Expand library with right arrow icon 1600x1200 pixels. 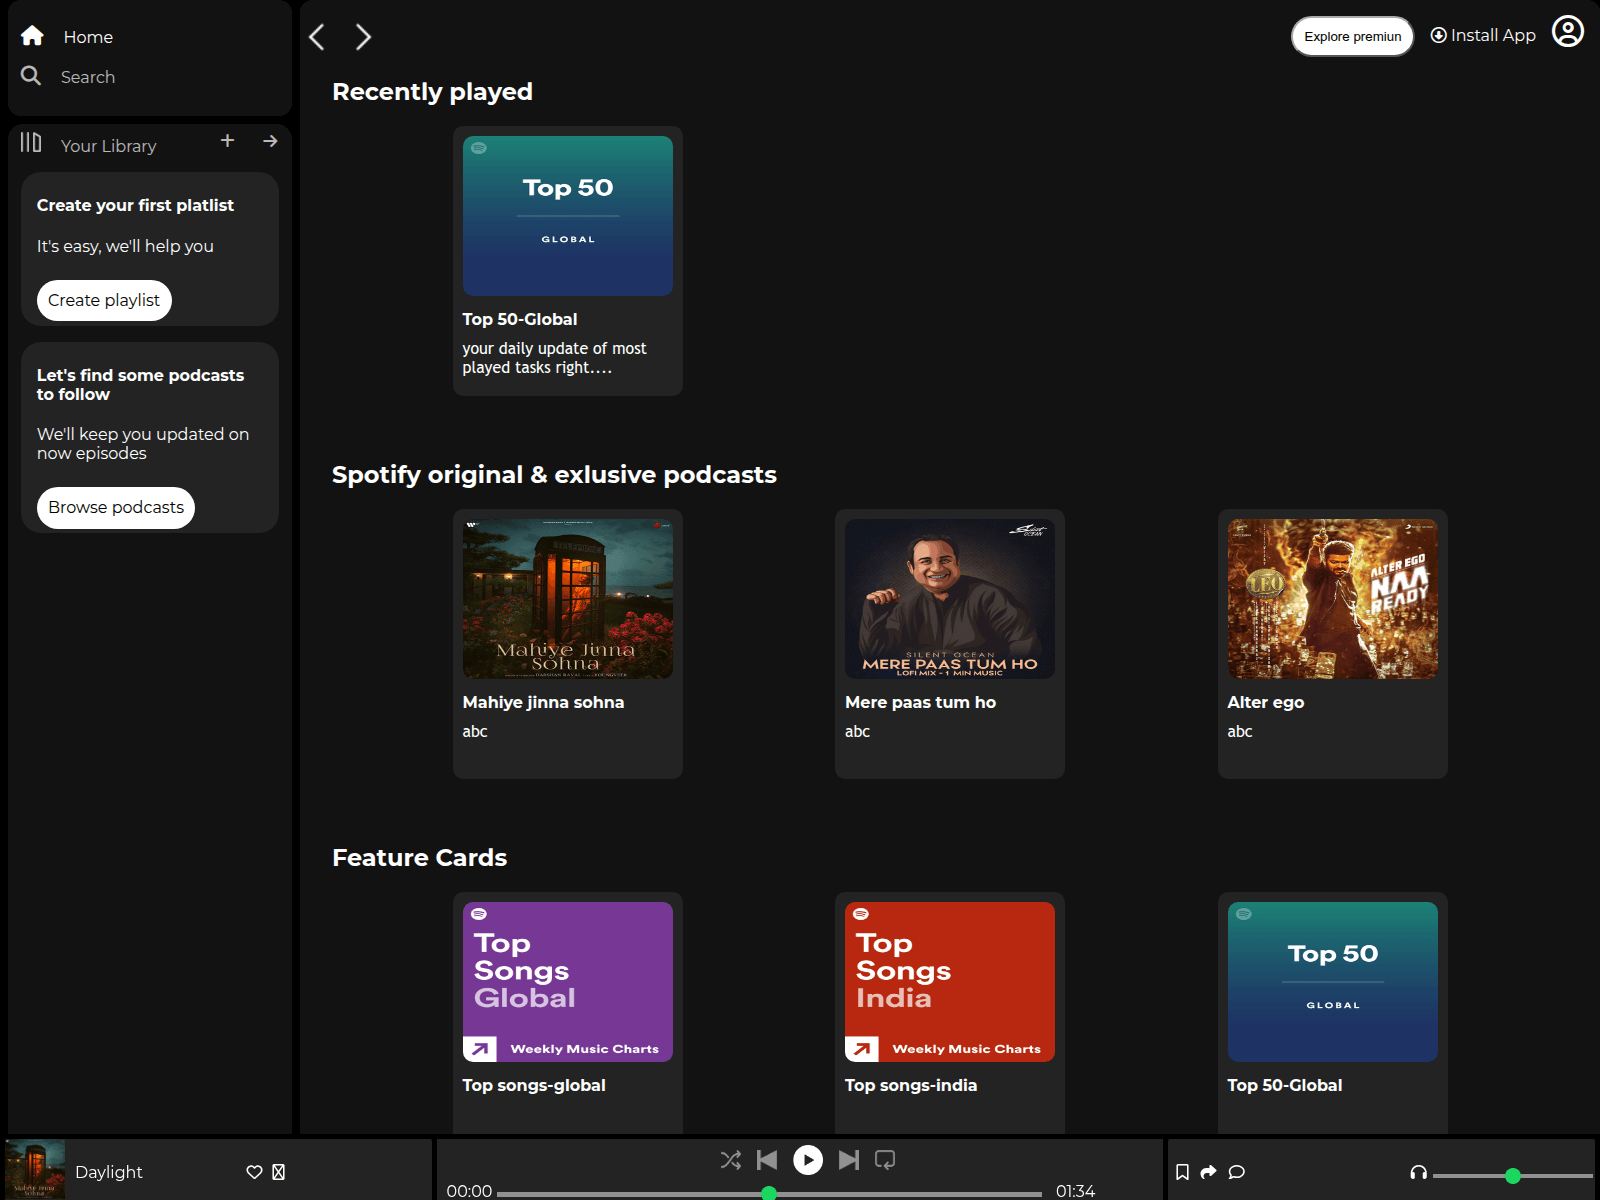[270, 141]
